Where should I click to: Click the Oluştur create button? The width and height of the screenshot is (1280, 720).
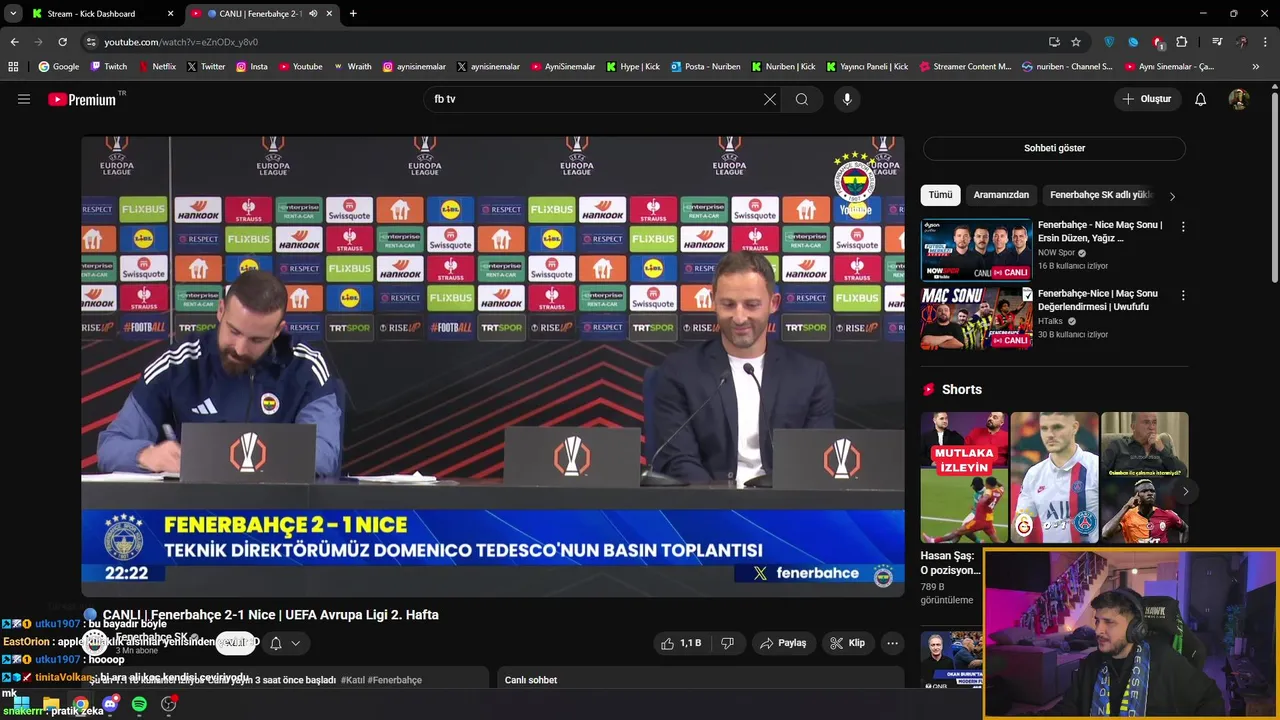coord(1148,99)
